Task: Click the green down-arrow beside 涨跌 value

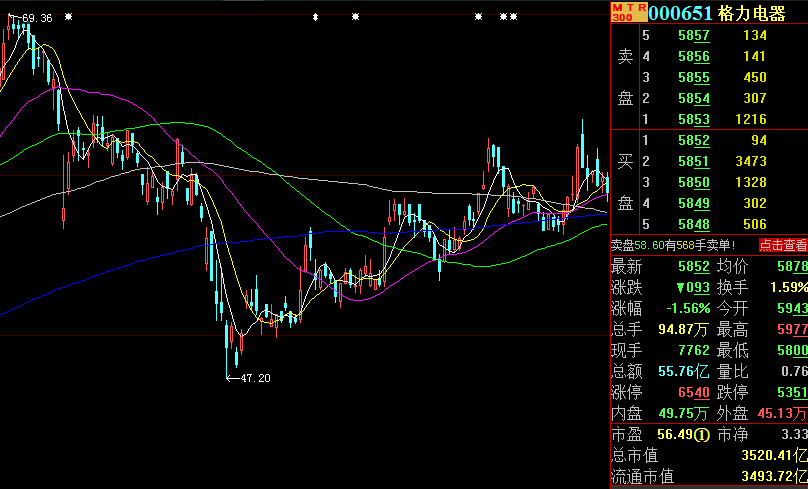Action: pos(681,287)
